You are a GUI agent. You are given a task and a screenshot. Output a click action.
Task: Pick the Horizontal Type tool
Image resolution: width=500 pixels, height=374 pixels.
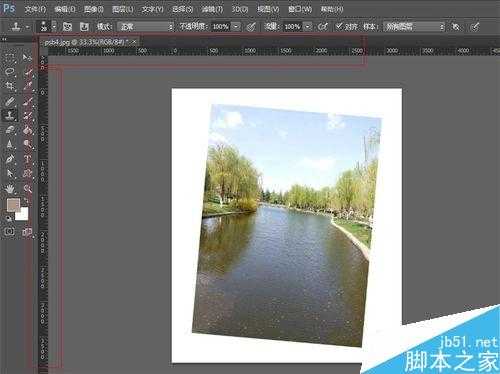pyautogui.click(x=27, y=159)
